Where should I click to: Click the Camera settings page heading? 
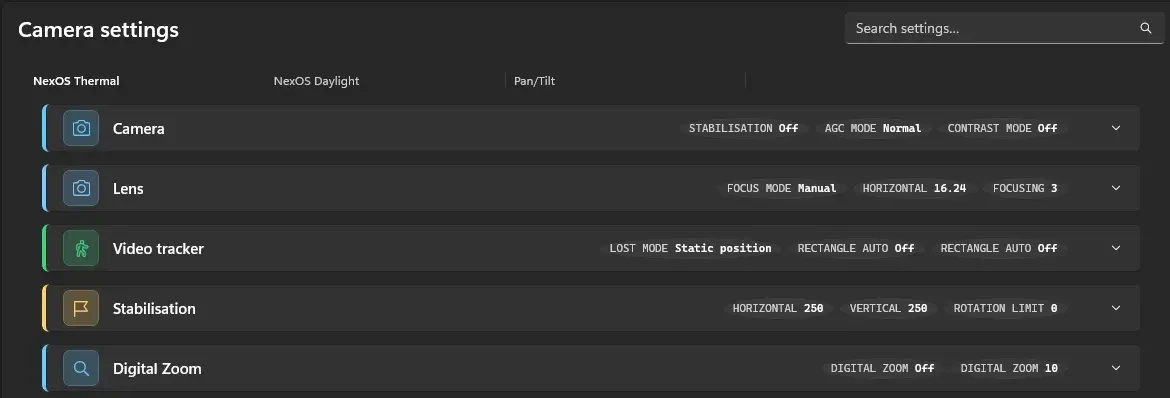click(98, 30)
